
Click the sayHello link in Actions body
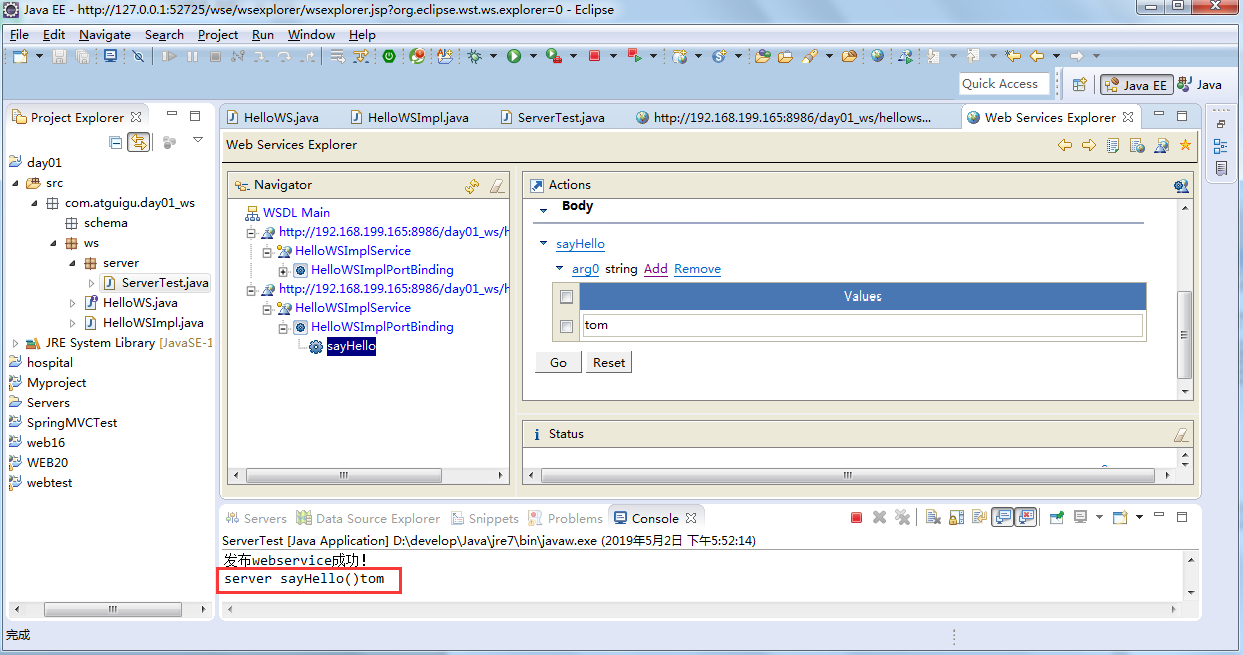[x=580, y=244]
